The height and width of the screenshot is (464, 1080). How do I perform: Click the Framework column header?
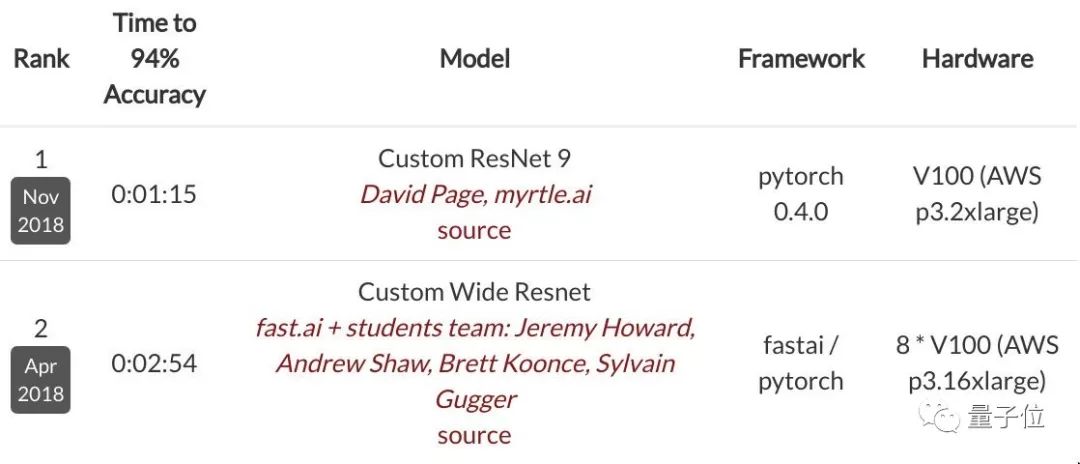[801, 58]
